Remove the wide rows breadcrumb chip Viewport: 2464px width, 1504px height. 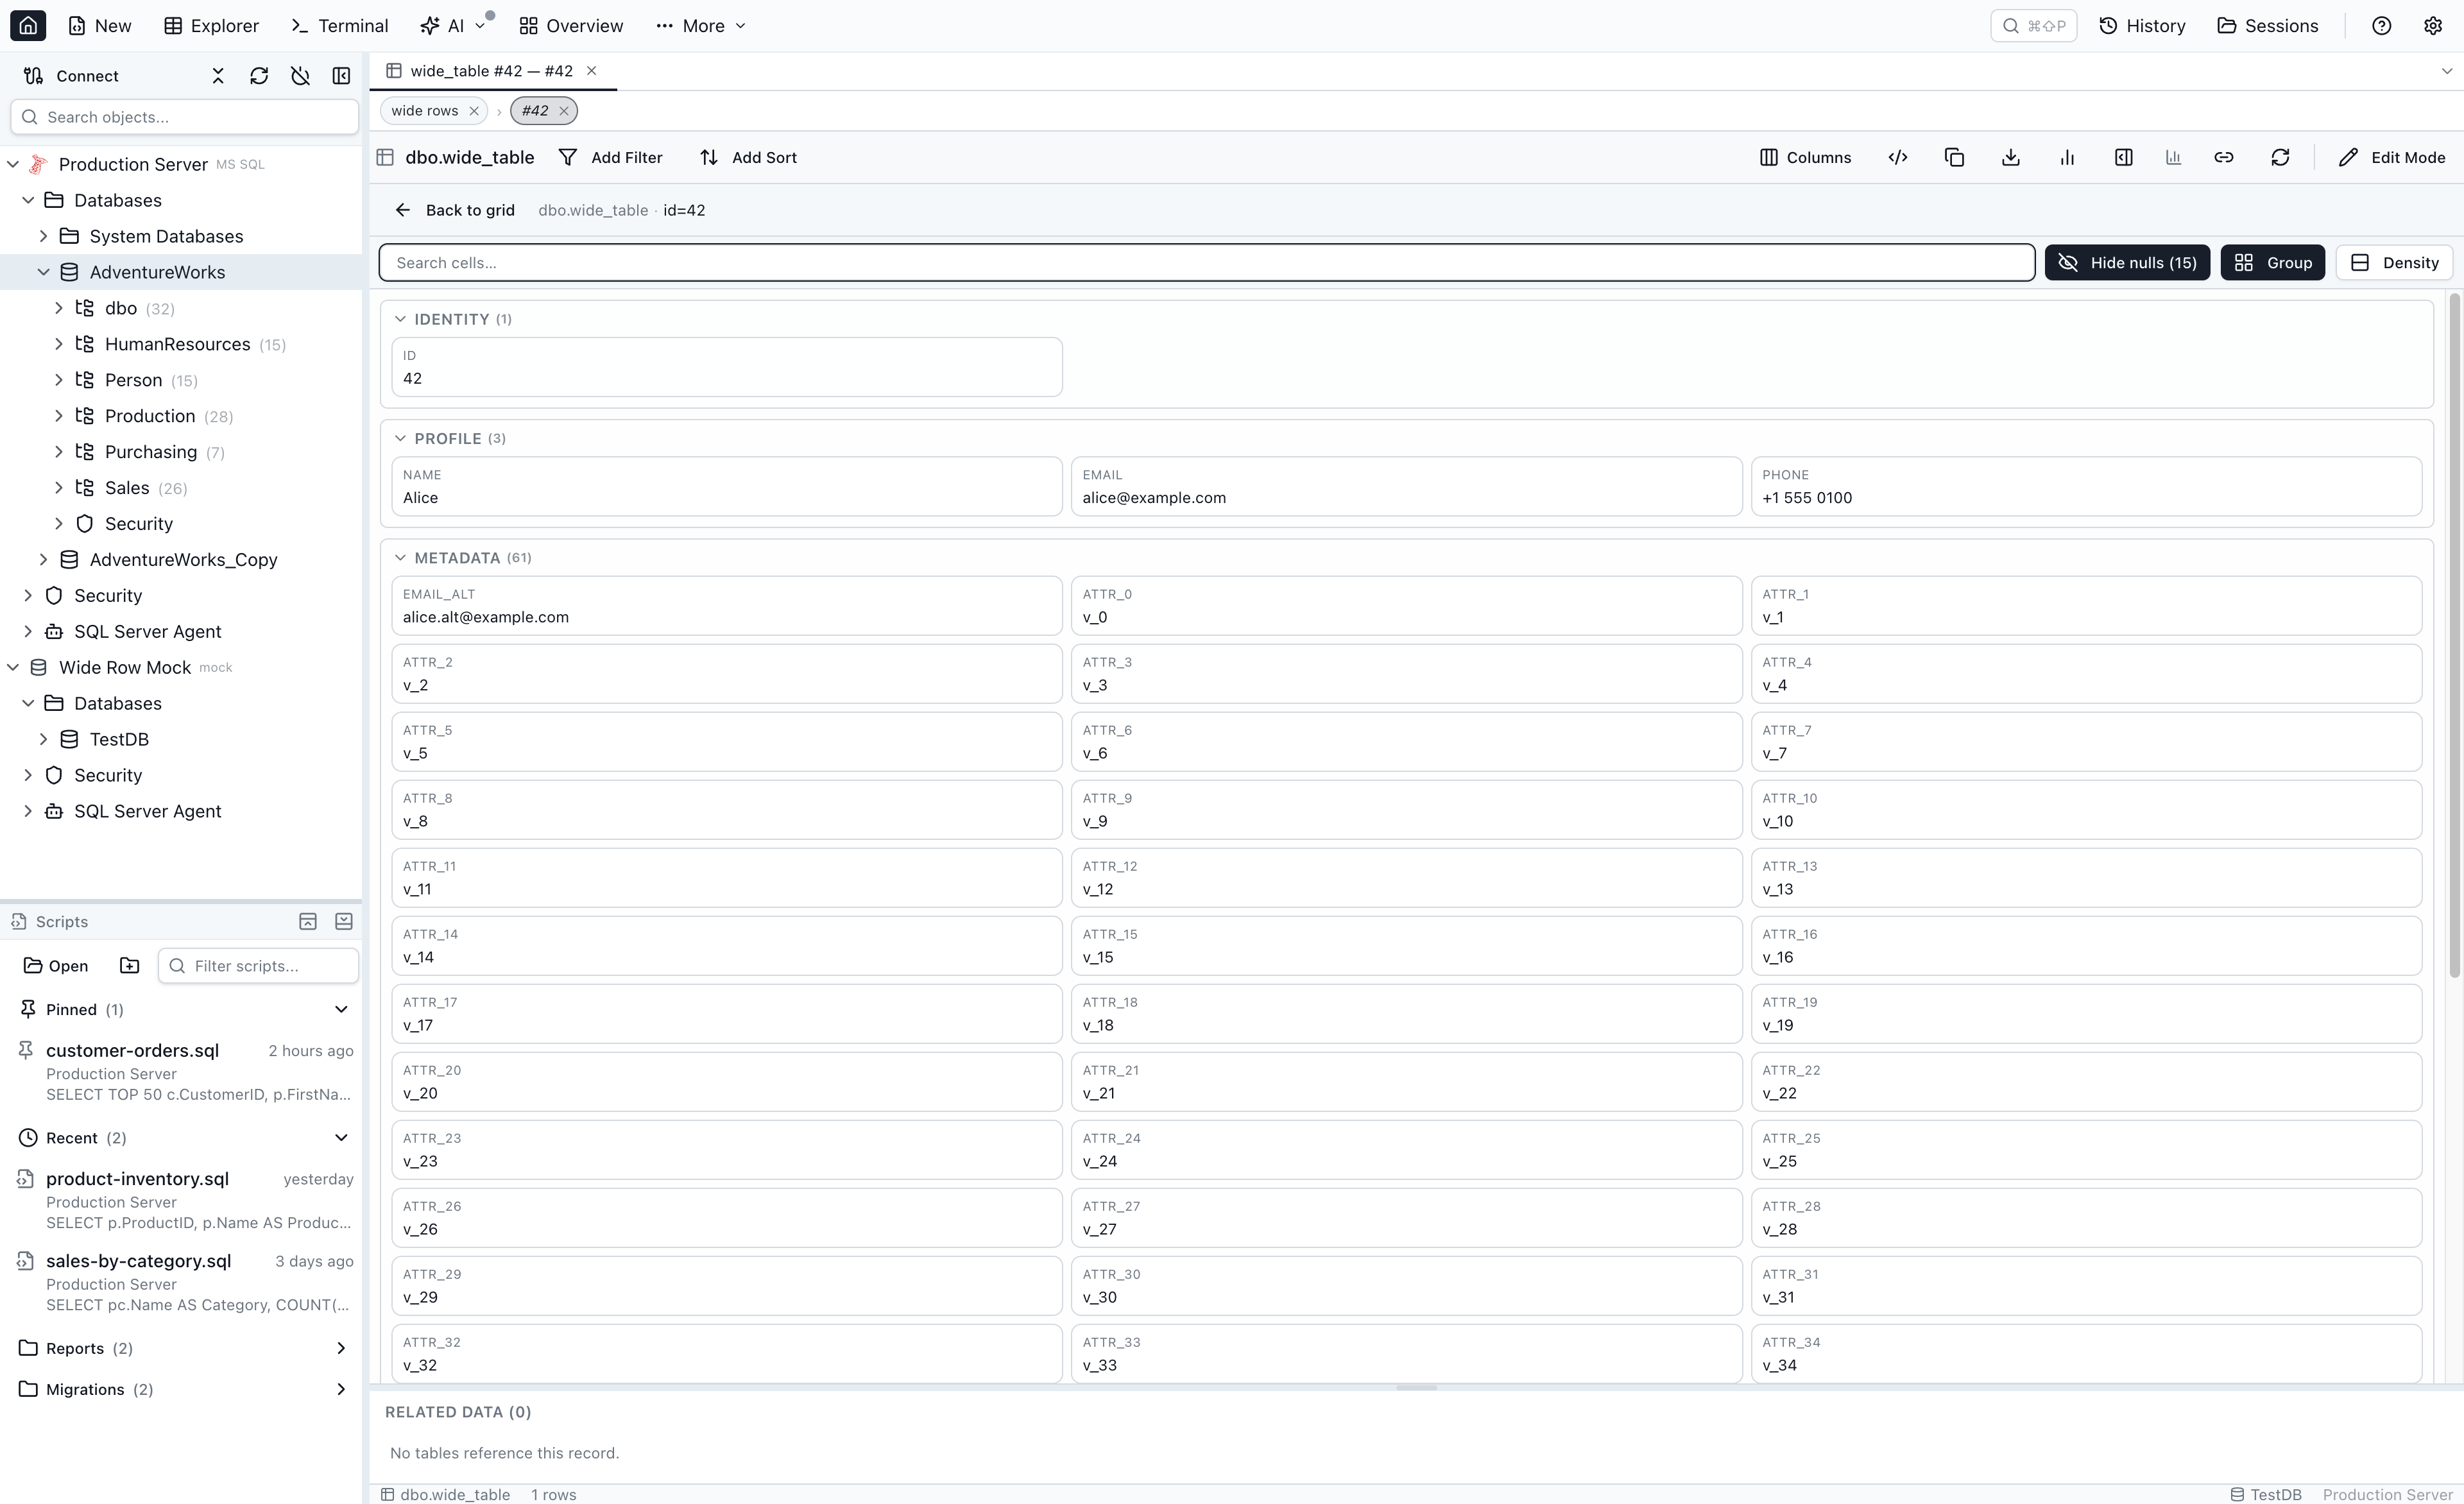click(x=474, y=111)
